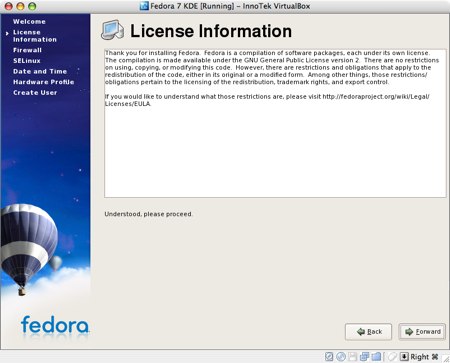The width and height of the screenshot is (450, 363).
Task: Click the VirtualBox icon in the window title
Action: coord(144,6)
